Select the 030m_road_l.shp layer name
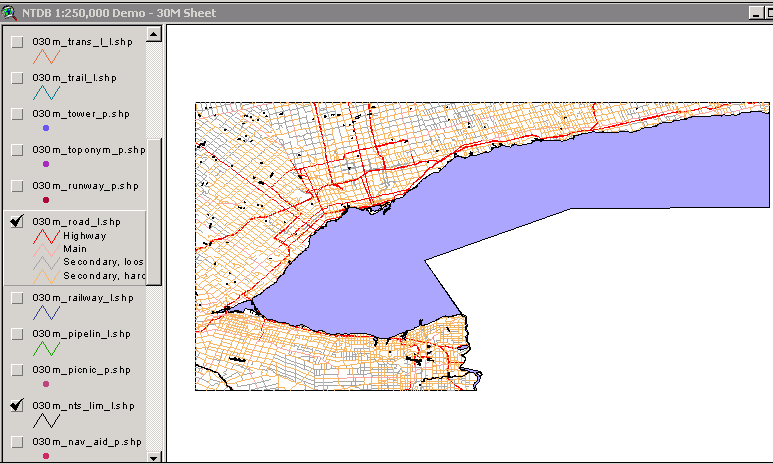The width and height of the screenshot is (773, 464). (76, 222)
